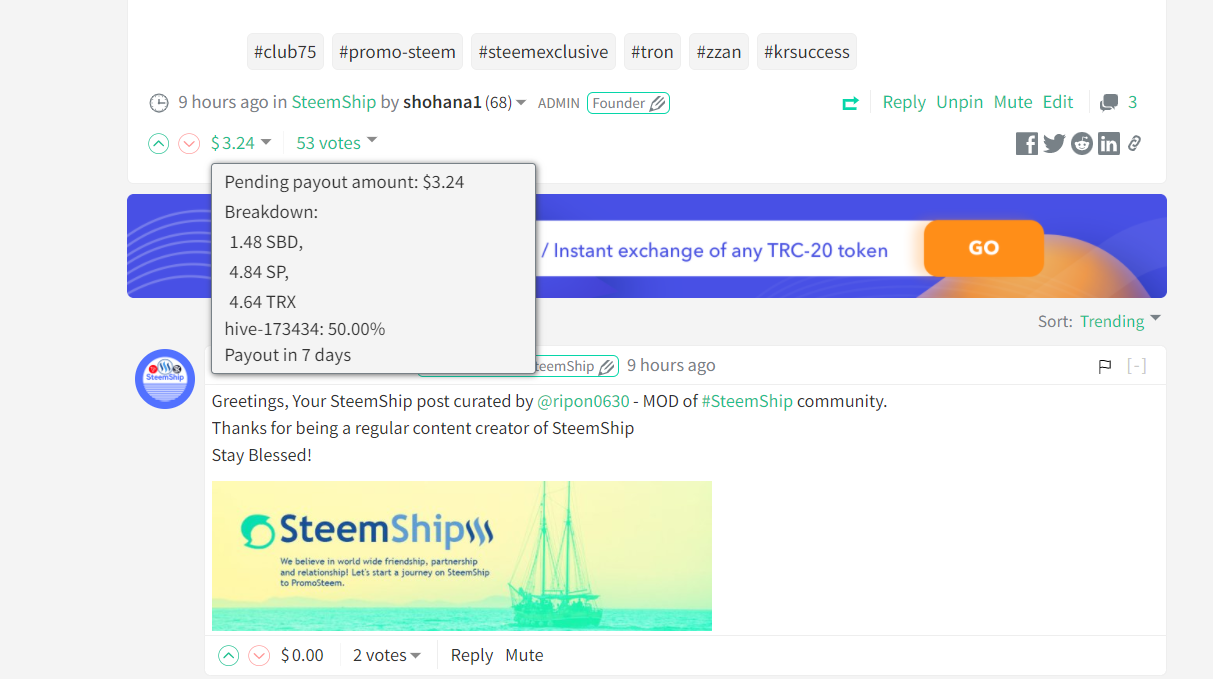The image size is (1213, 679).
Task: Share post on LinkedIn
Action: 1109,143
